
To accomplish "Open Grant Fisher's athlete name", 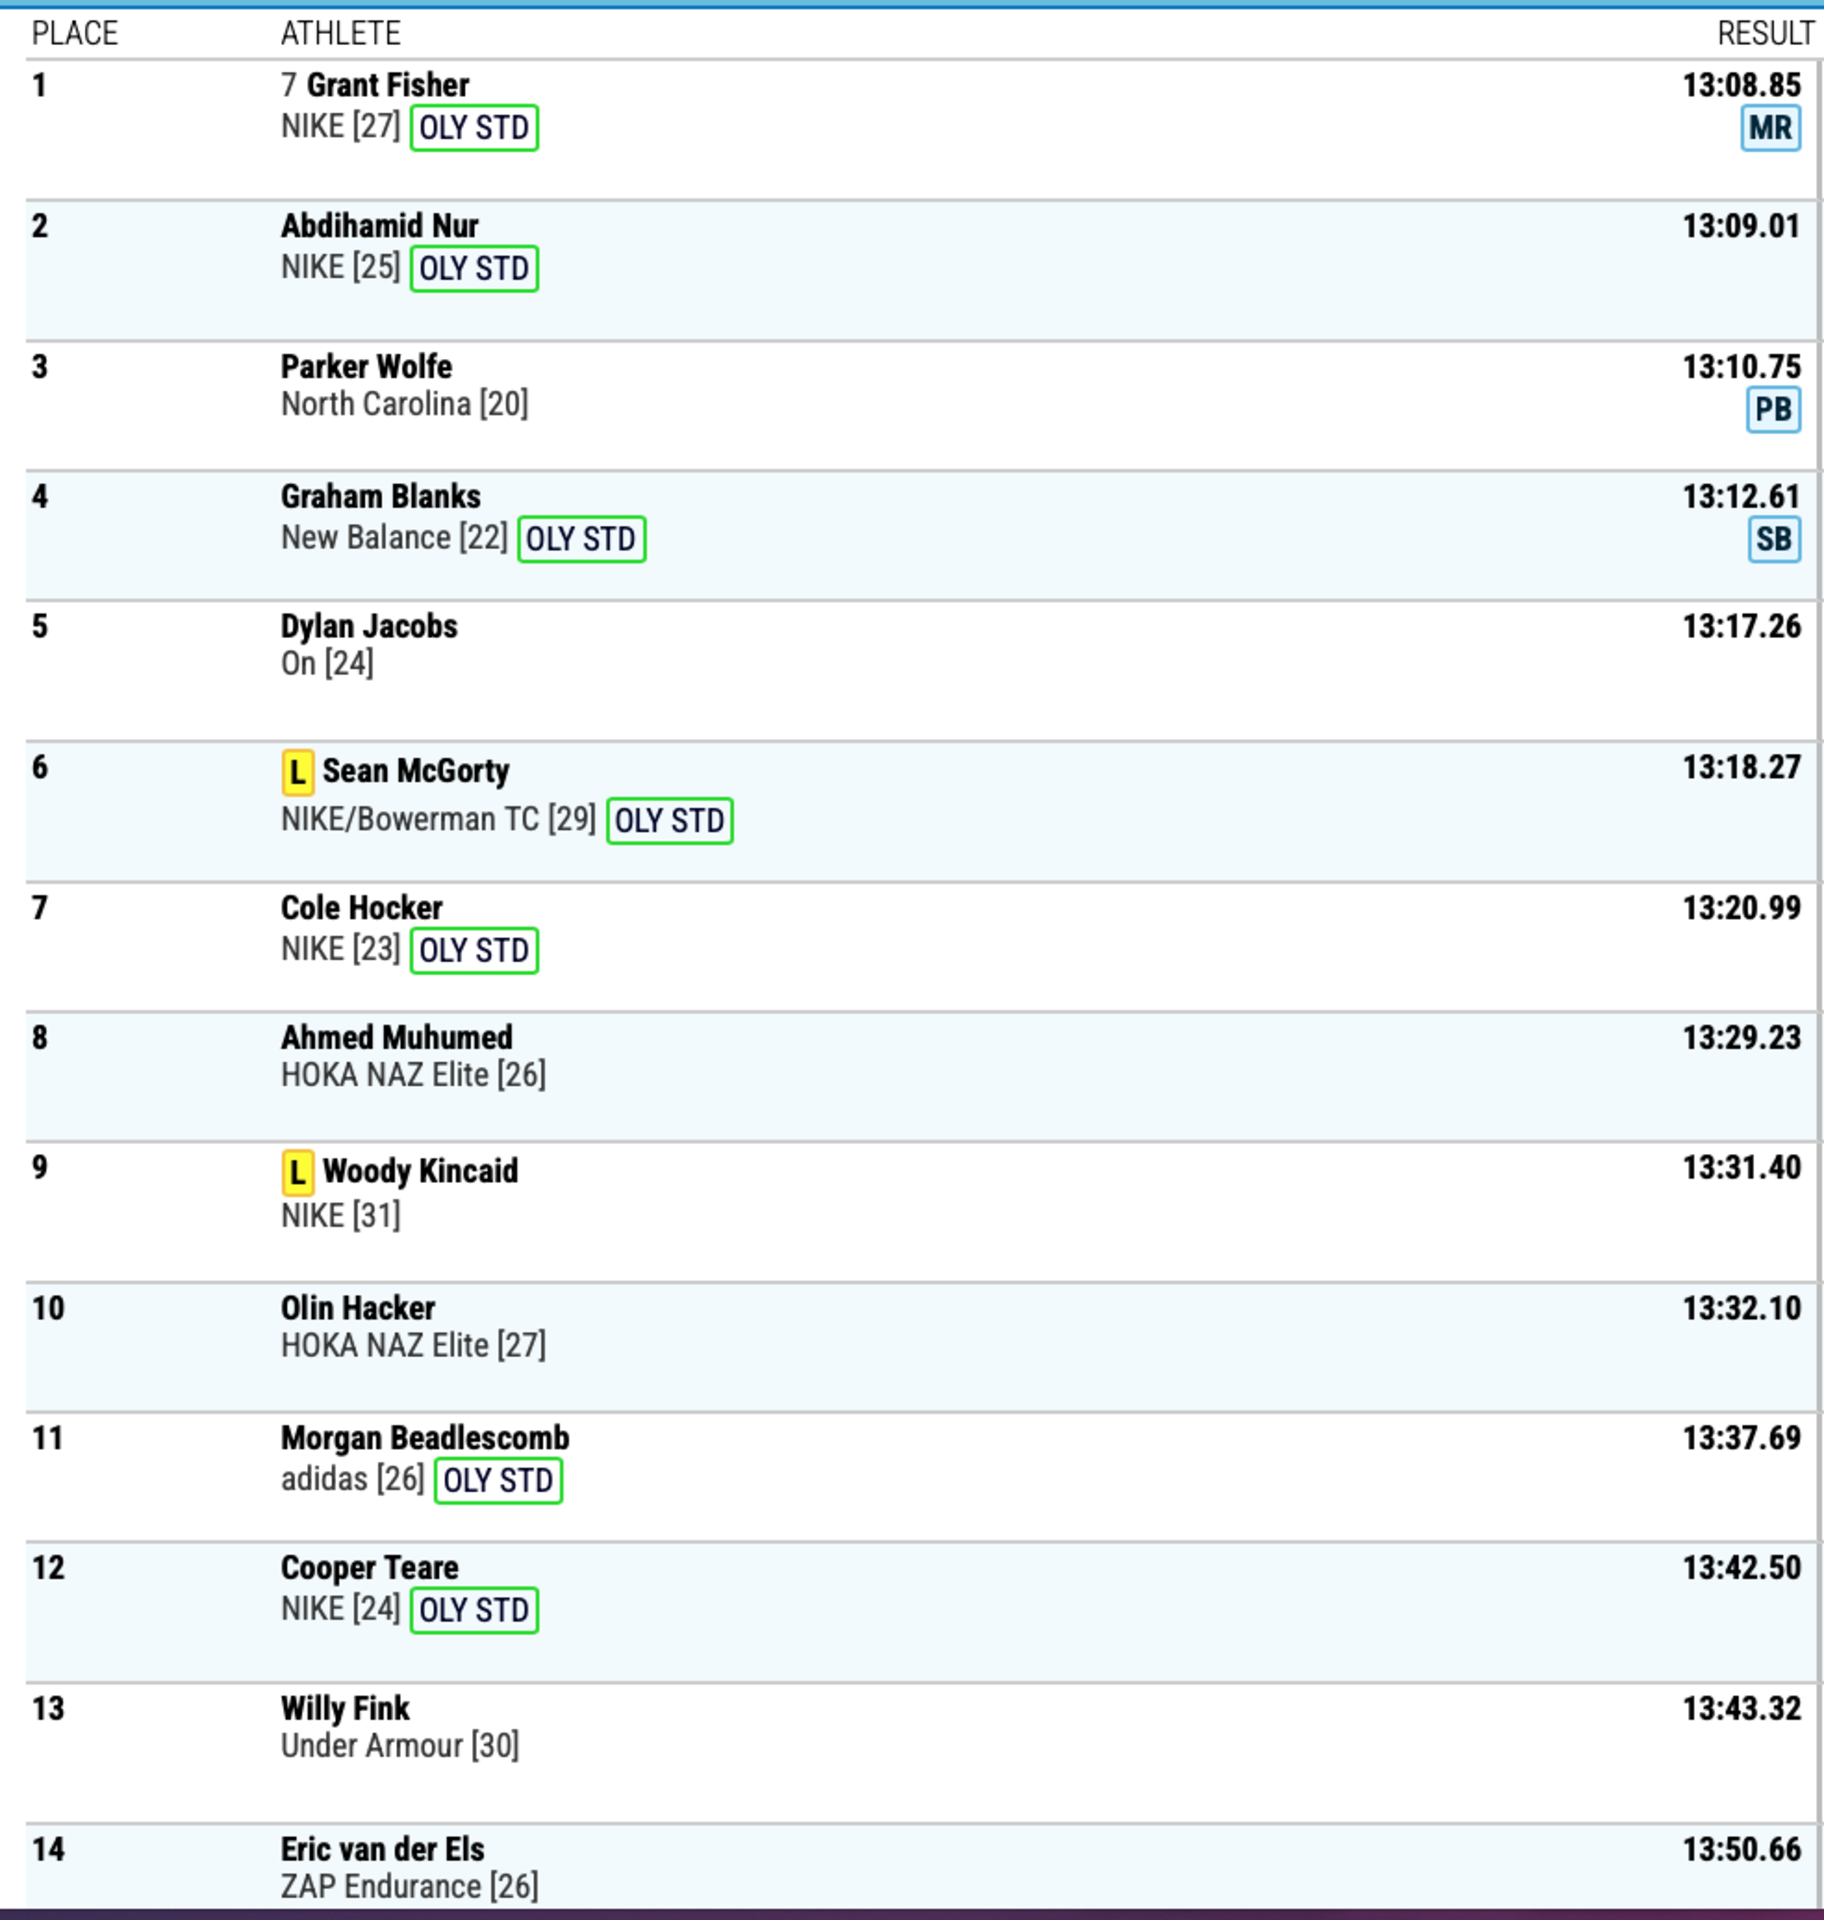I will tap(388, 85).
